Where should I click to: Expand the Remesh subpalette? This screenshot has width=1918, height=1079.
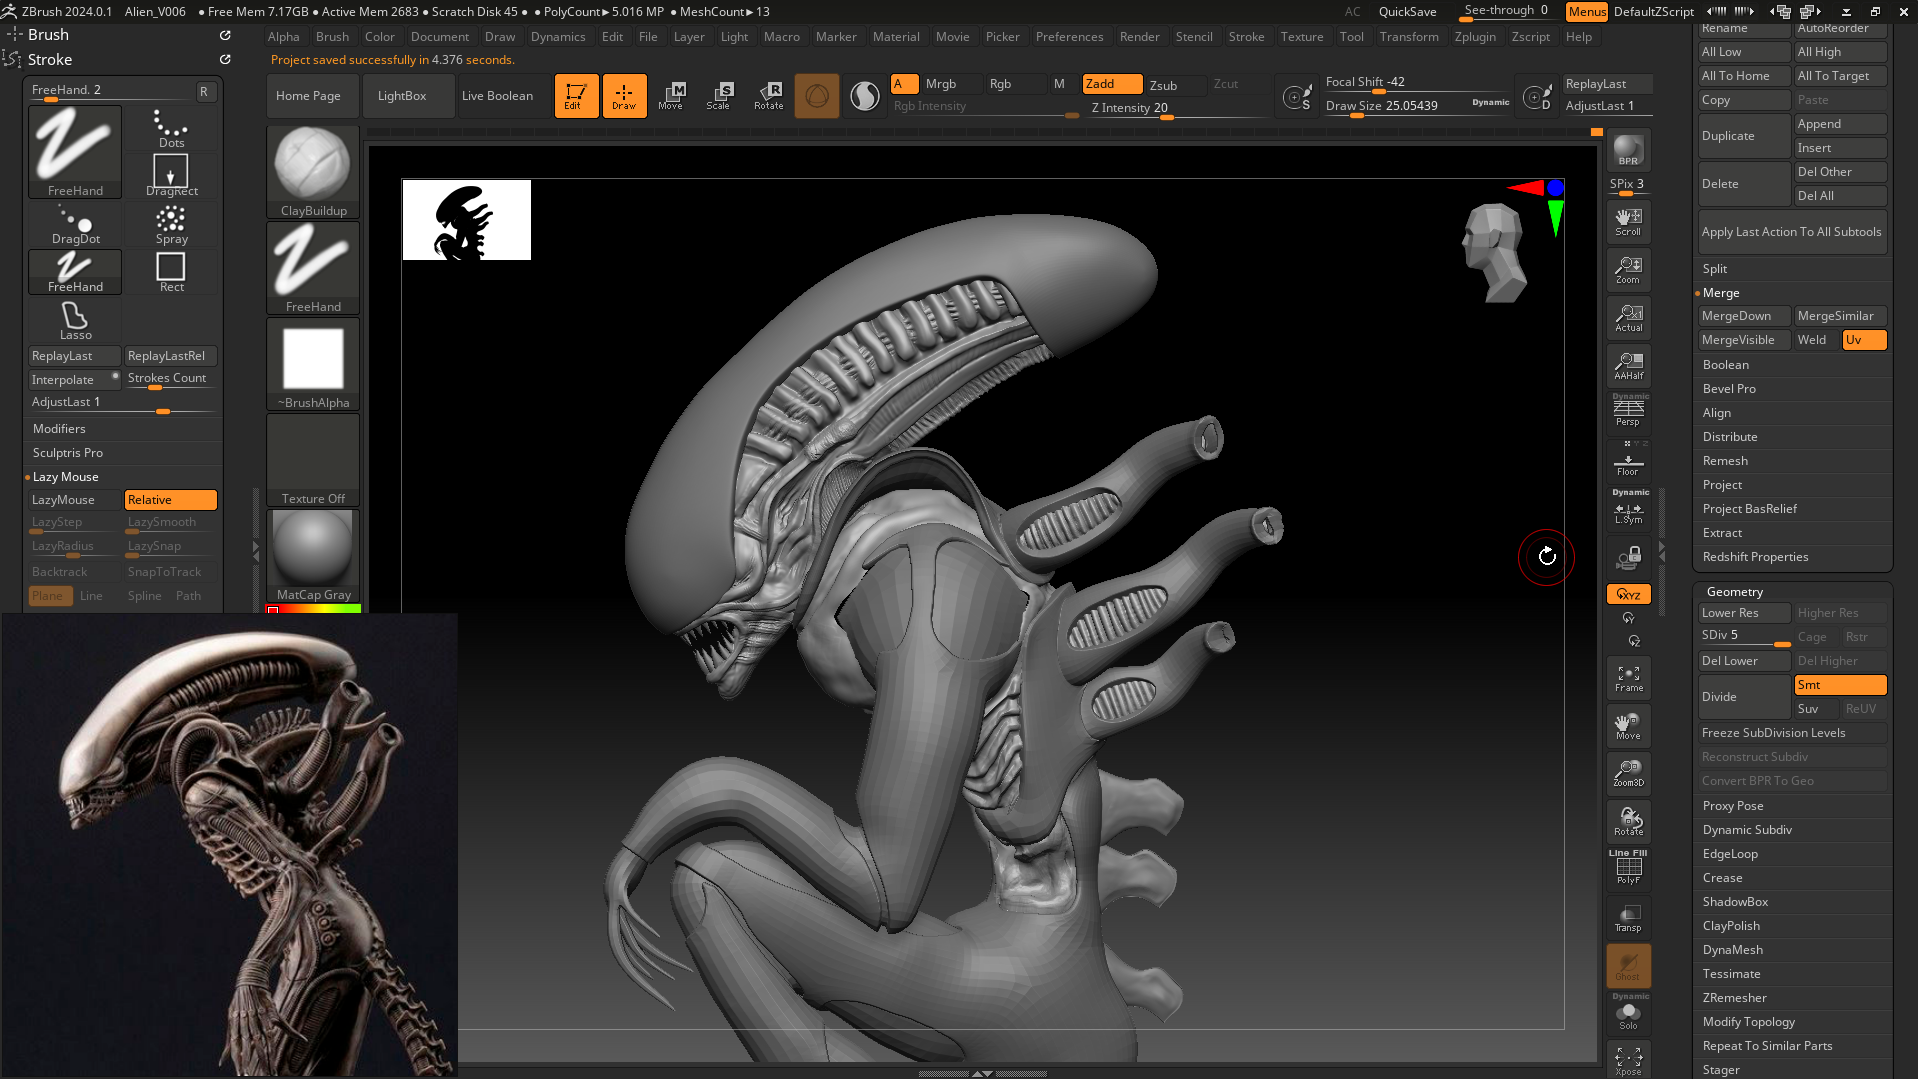pos(1726,461)
